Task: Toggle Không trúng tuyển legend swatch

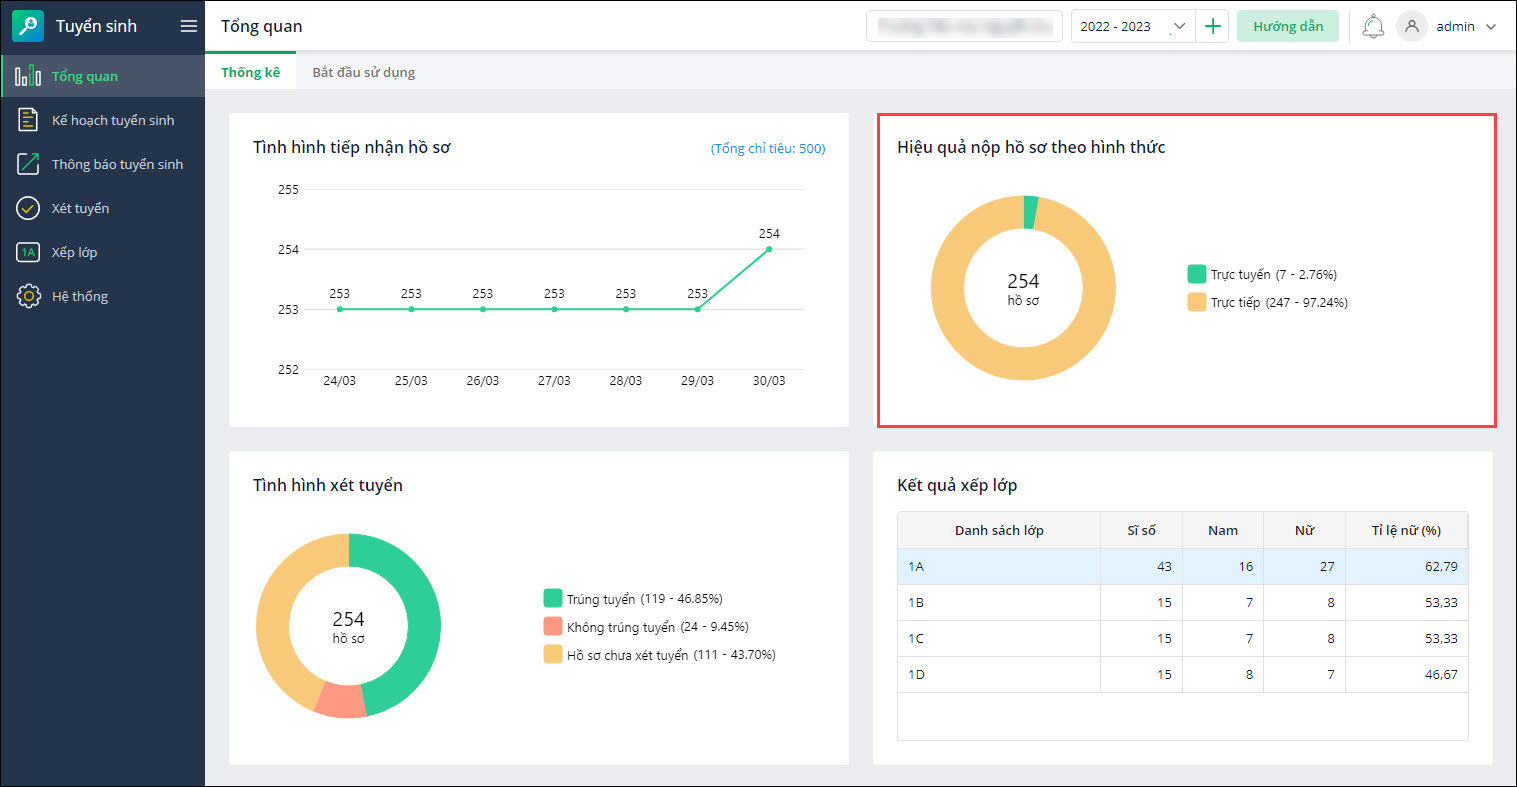Action: 553,627
